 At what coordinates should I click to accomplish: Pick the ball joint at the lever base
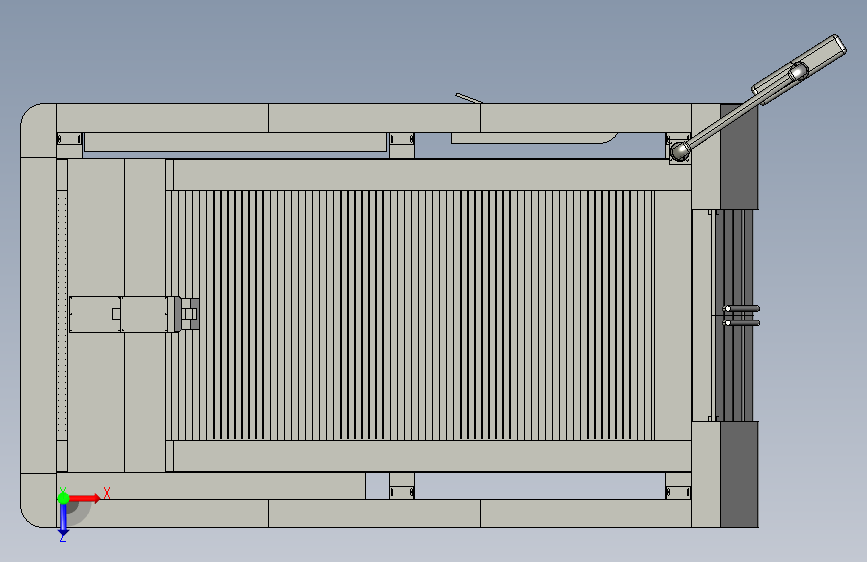coord(679,151)
